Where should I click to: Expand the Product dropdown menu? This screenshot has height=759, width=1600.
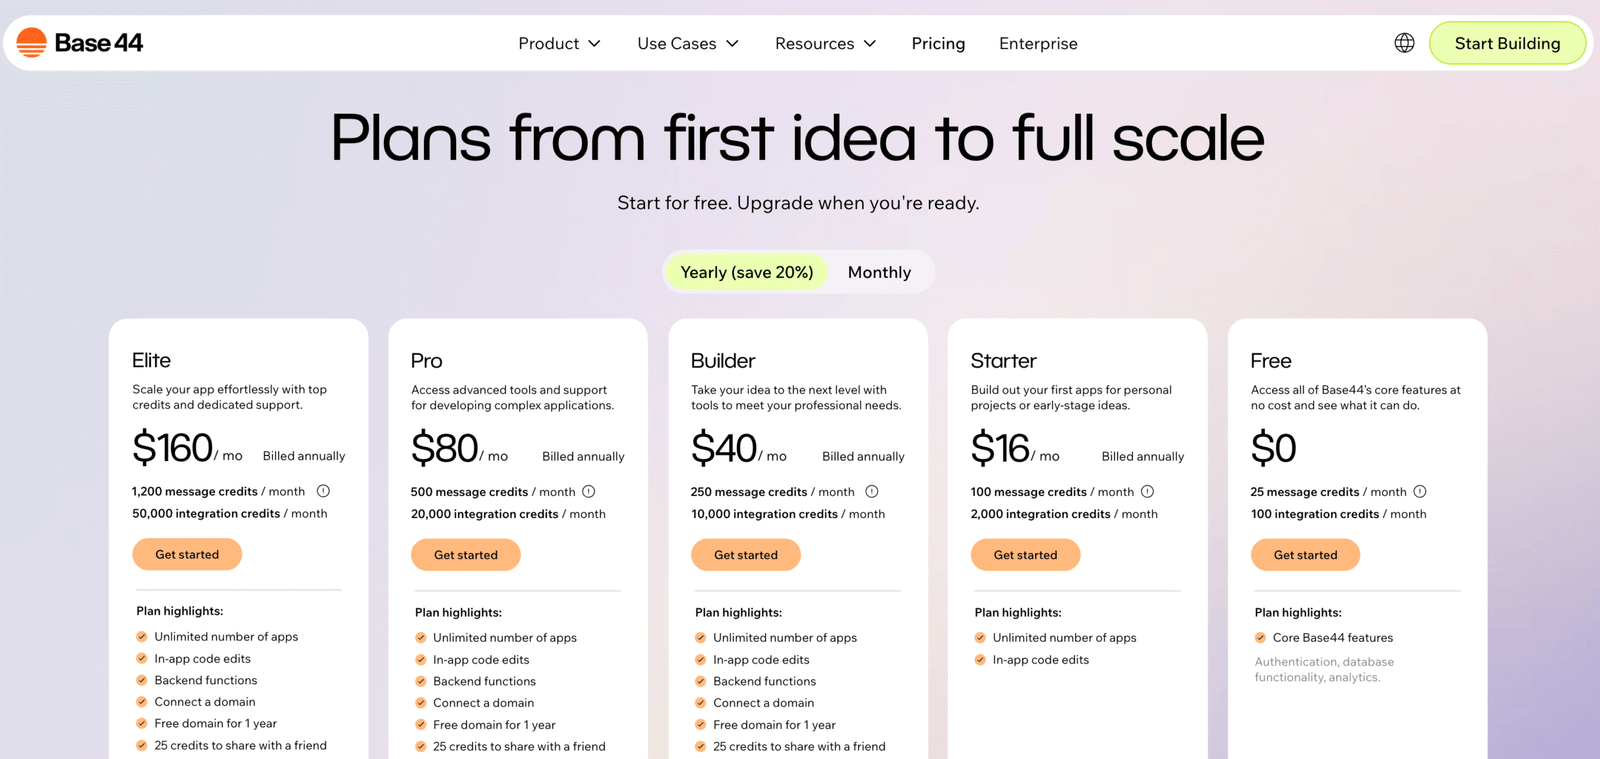(559, 44)
